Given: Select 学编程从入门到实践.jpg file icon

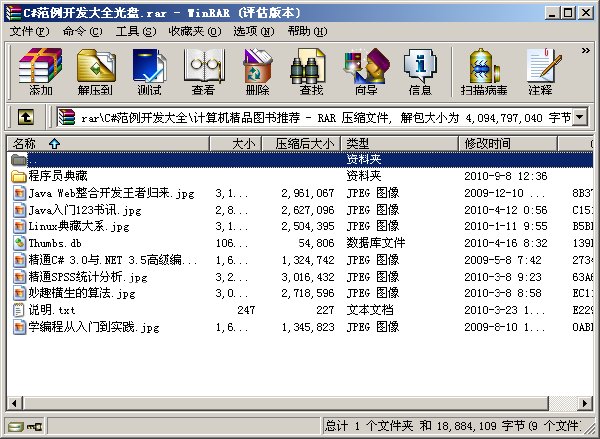Looking at the screenshot, I should tap(19, 327).
